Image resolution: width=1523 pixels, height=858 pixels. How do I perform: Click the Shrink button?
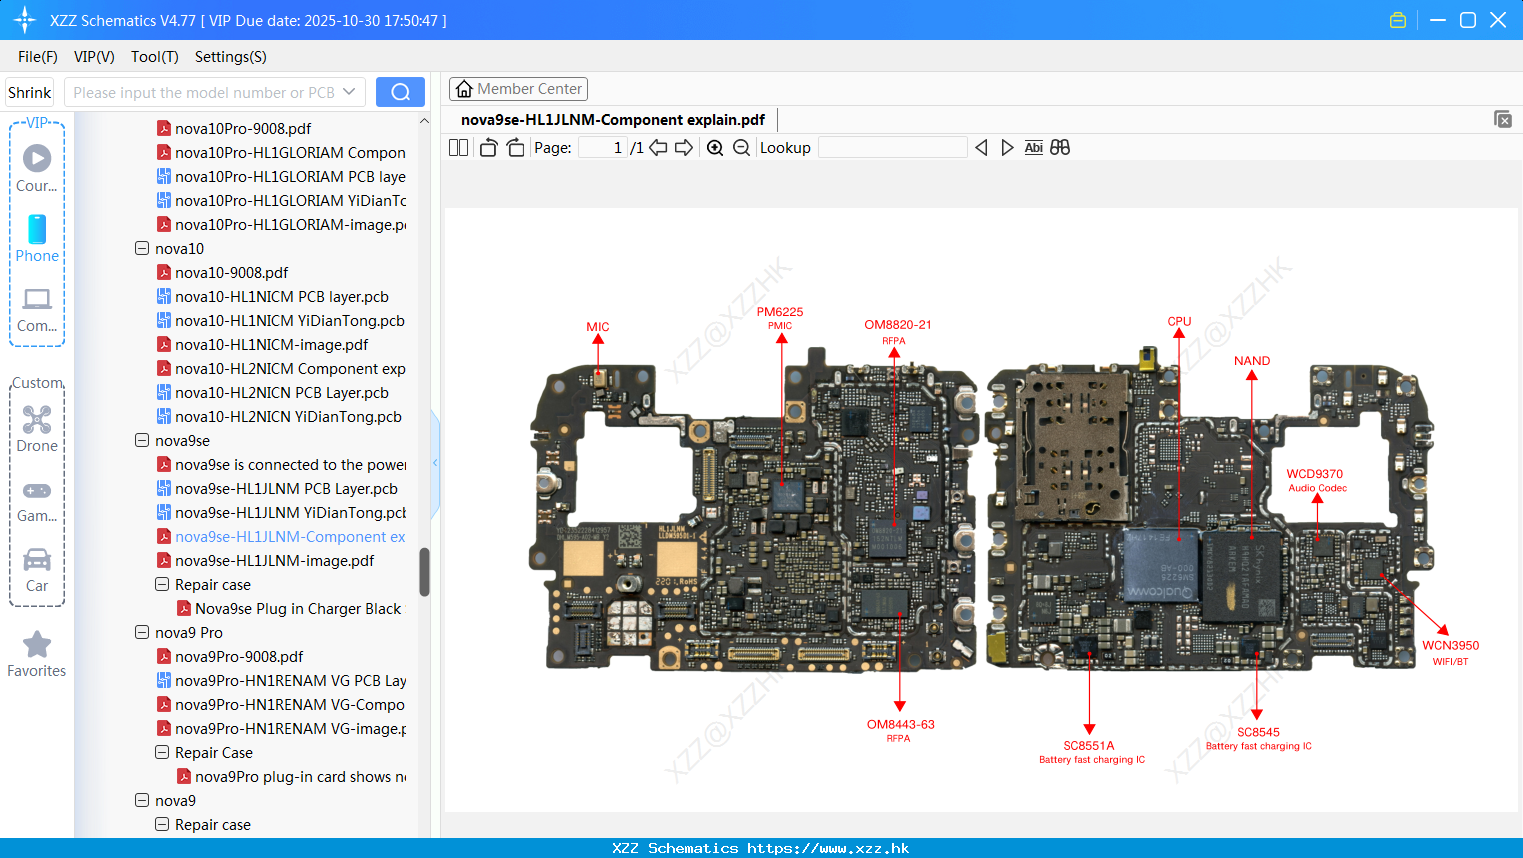[x=30, y=92]
